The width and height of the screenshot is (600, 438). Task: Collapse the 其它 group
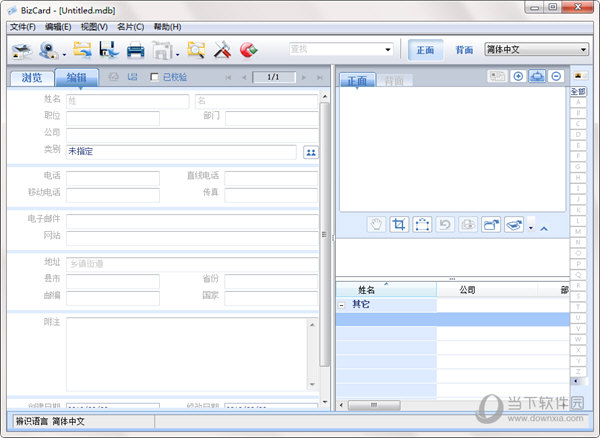coord(342,305)
